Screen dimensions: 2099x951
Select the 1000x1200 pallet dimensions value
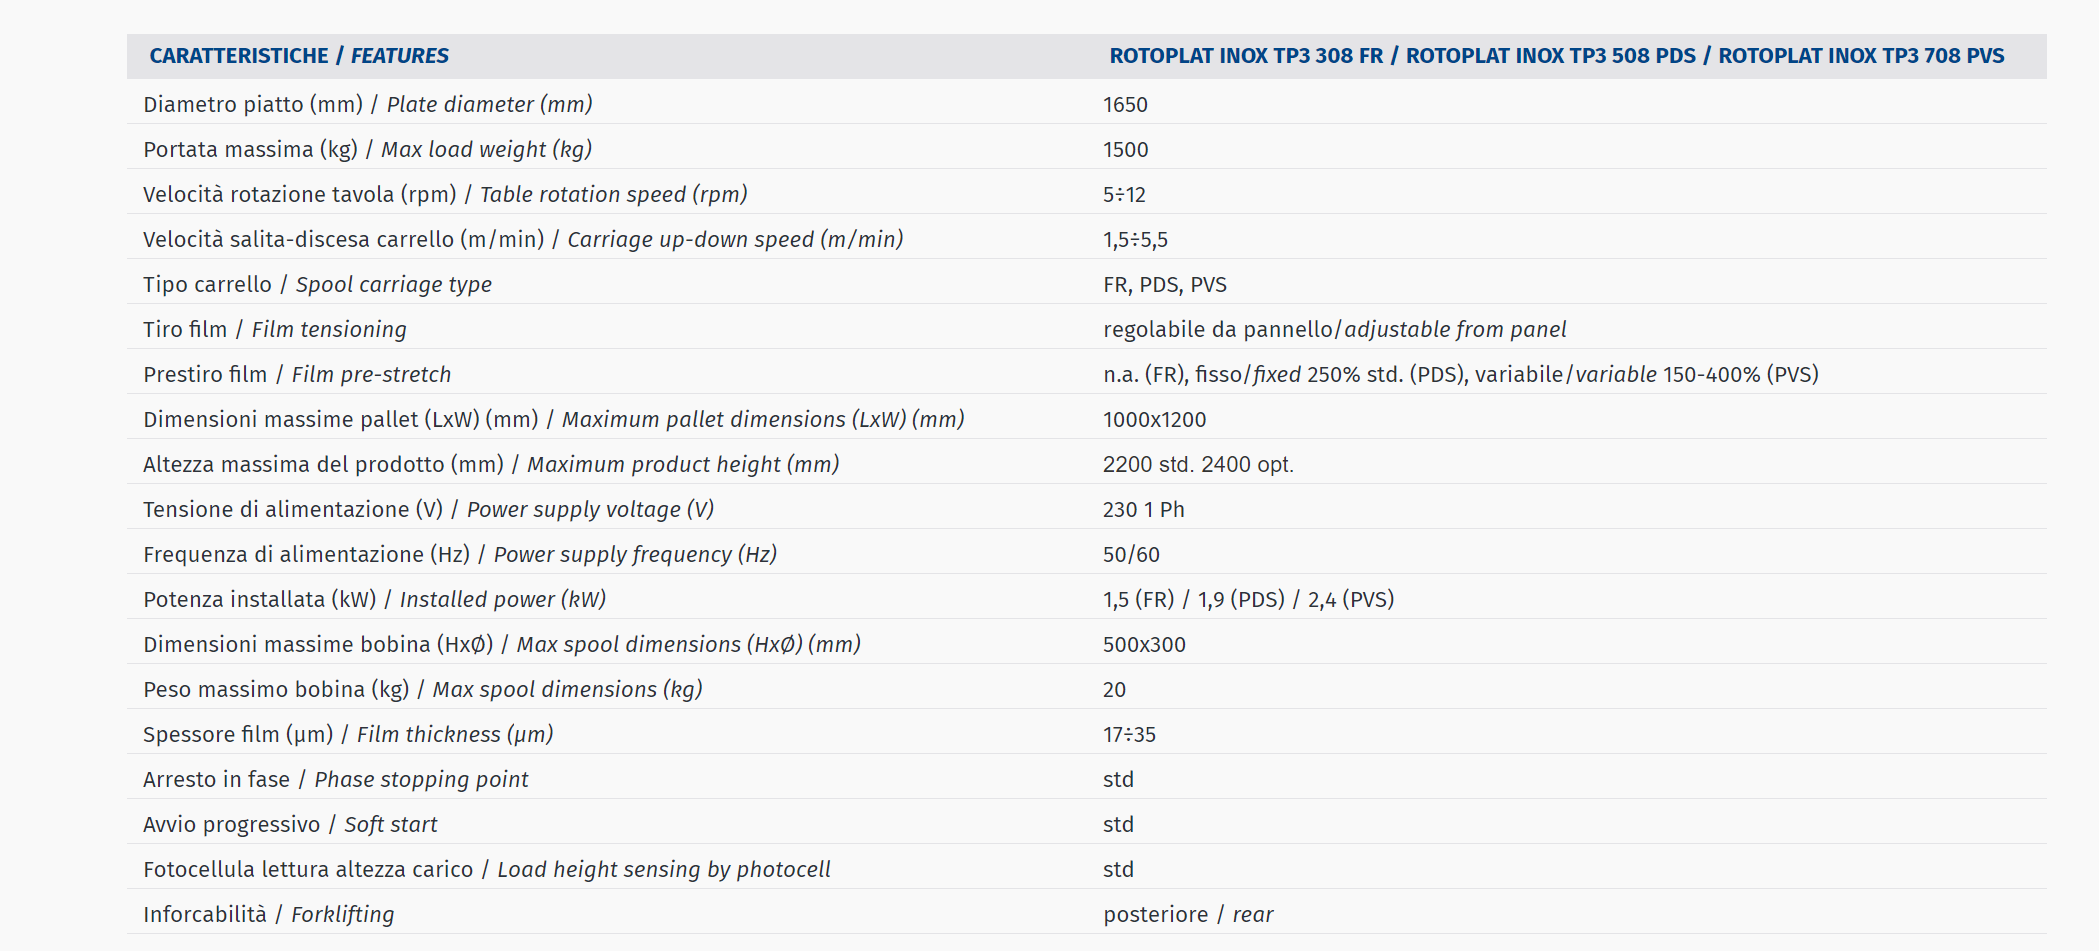click(x=1155, y=419)
